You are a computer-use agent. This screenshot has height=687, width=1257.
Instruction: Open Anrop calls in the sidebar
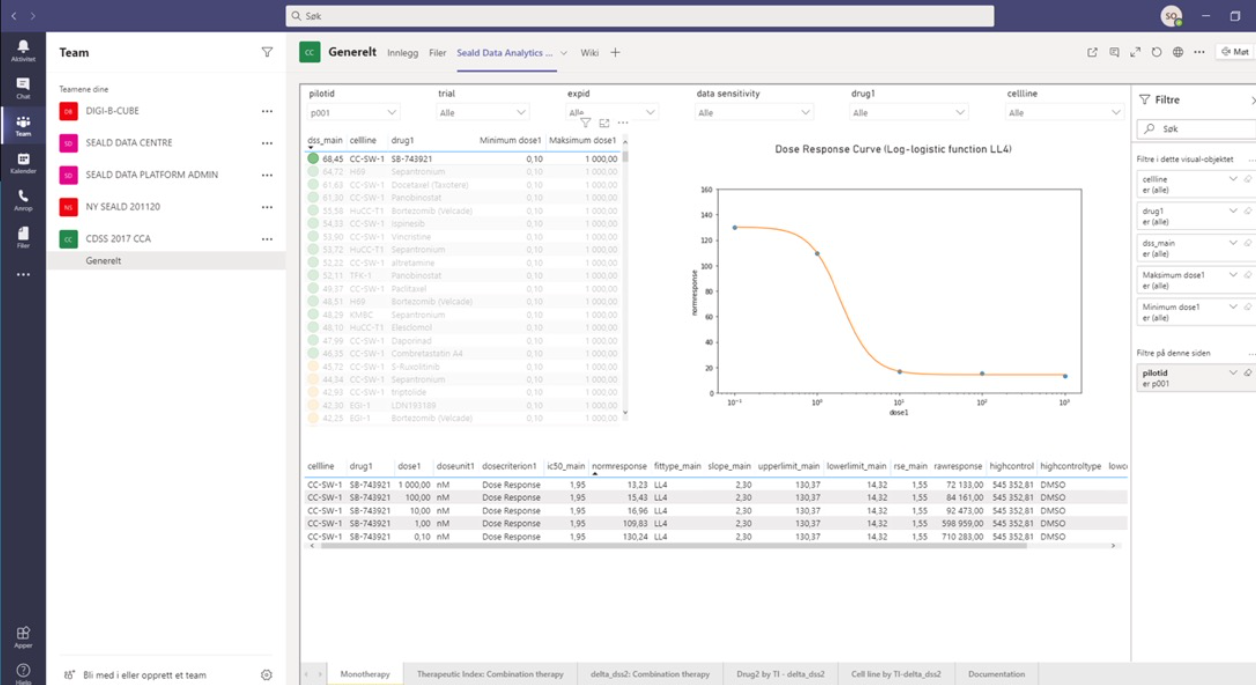coord(22,200)
